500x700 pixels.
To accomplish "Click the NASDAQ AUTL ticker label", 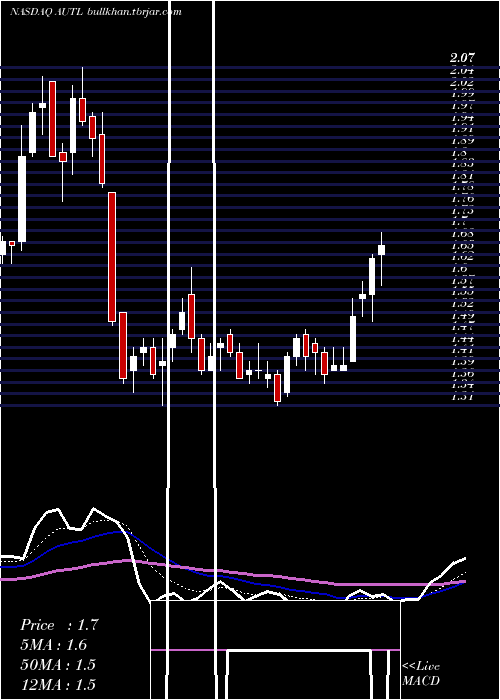I will (46, 12).
